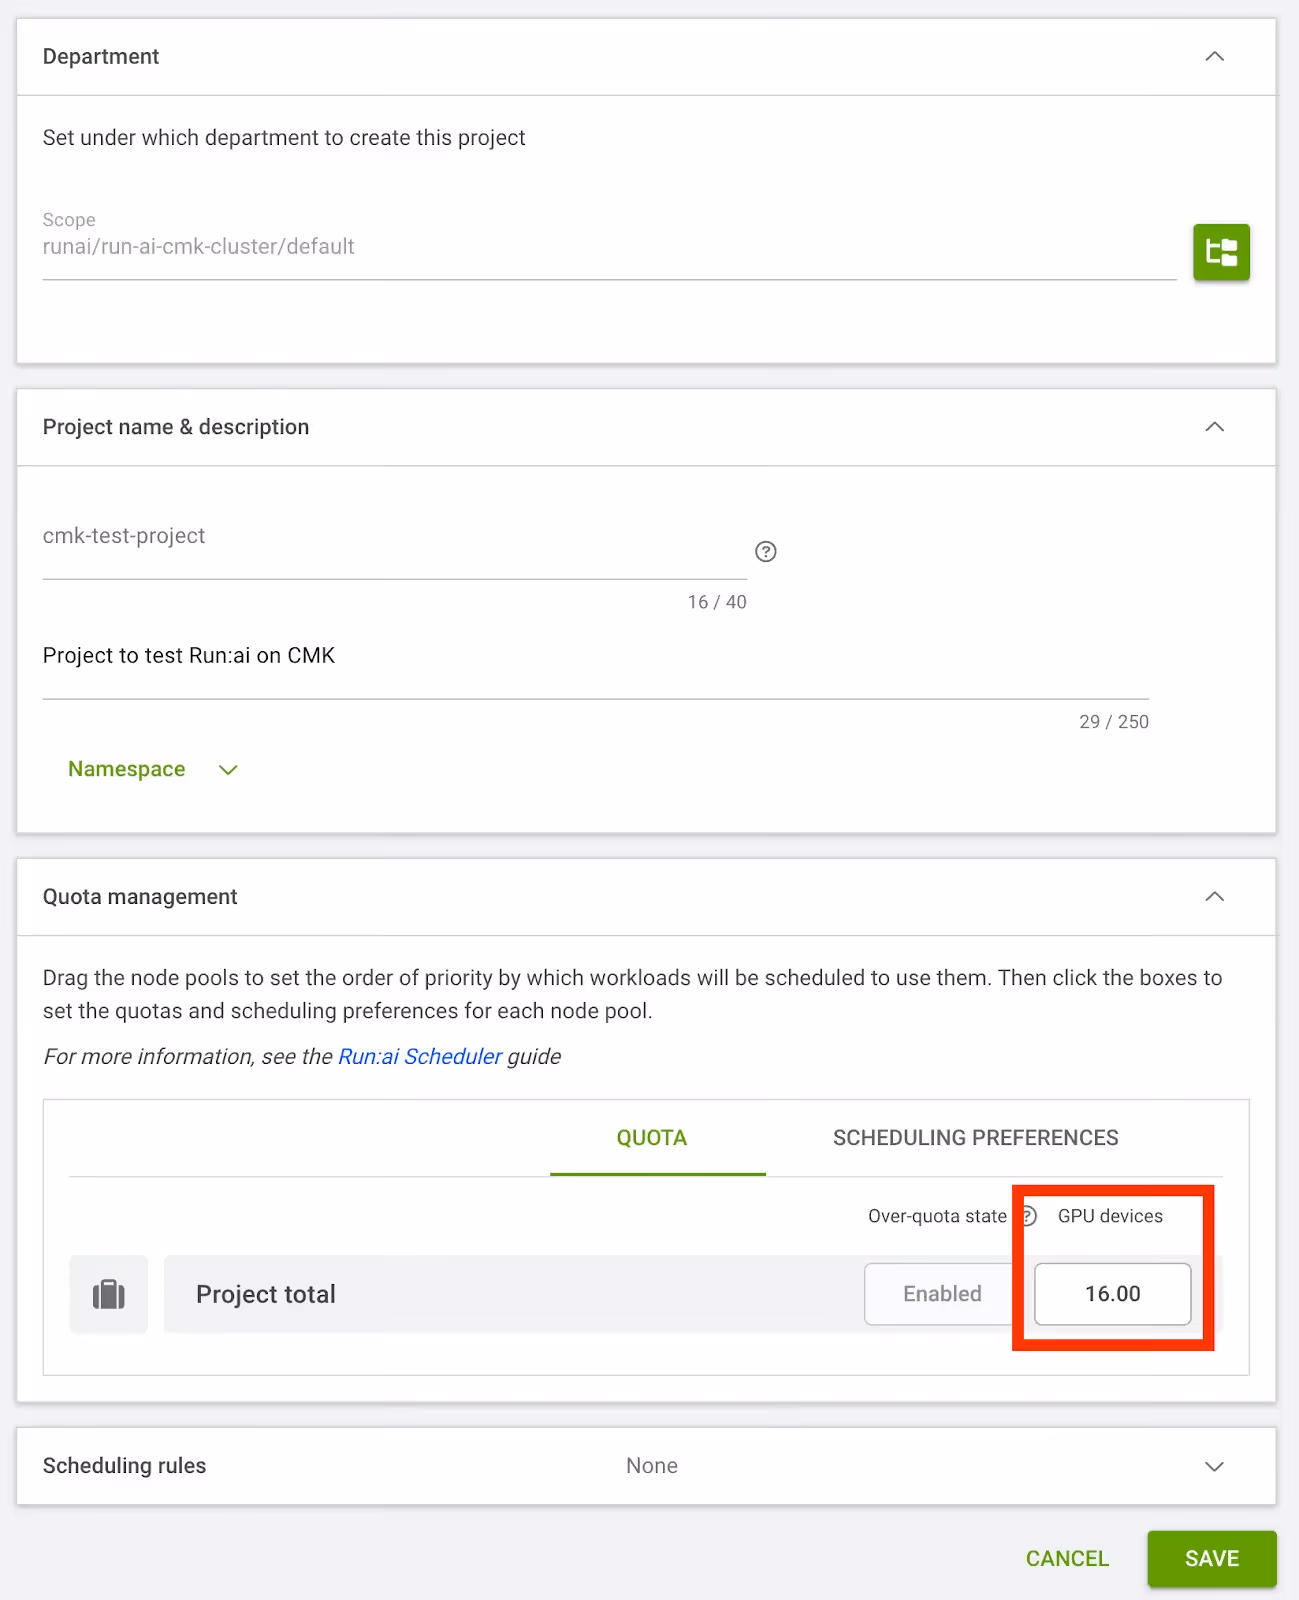Click the Enabled over-quota state box
1299x1600 pixels.
tap(940, 1294)
